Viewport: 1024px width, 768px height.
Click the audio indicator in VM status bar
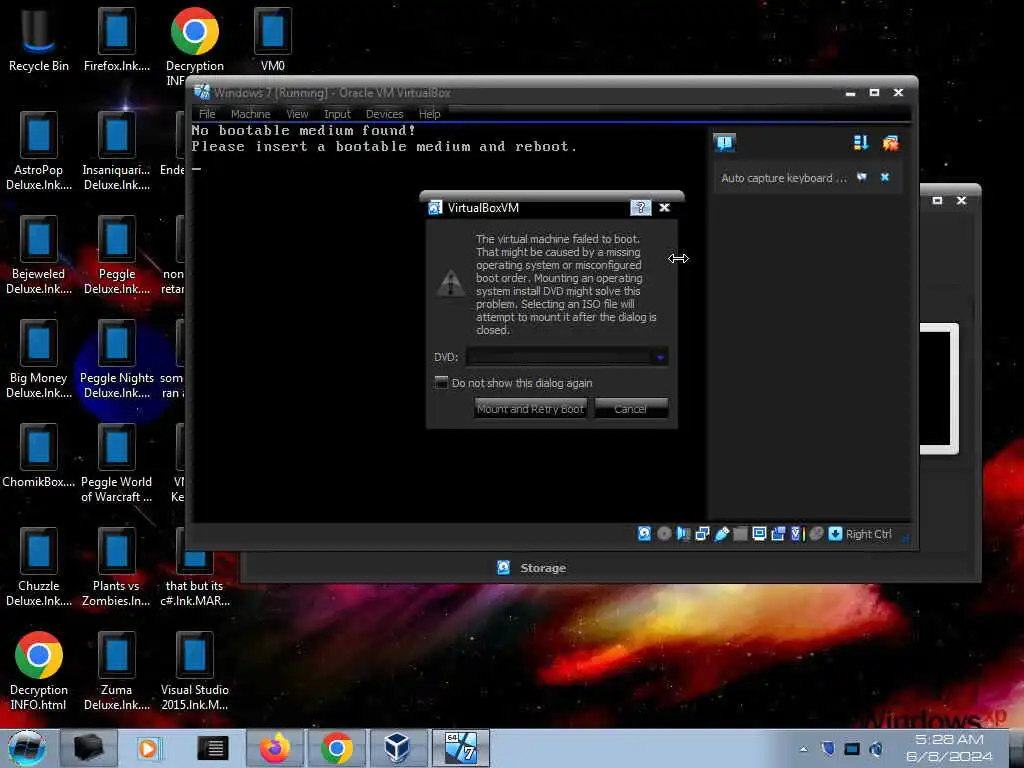coord(683,534)
